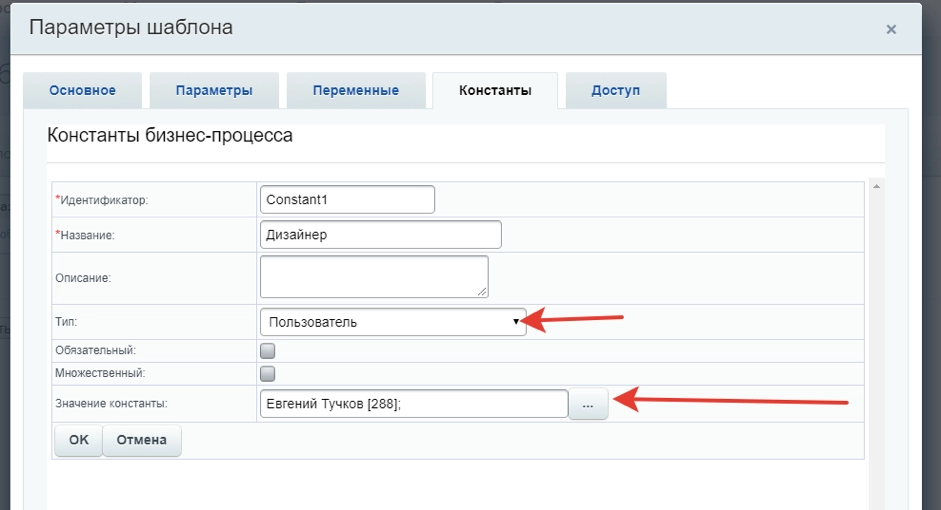Viewport: 941px width, 510px height.
Task: Click the scrollbar up arrow
Action: click(x=877, y=187)
